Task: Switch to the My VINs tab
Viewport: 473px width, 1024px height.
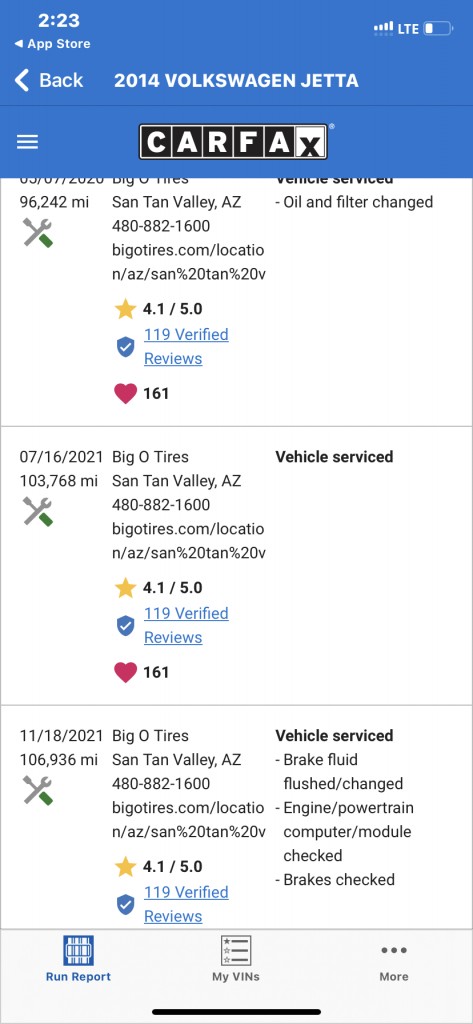Action: click(x=236, y=959)
